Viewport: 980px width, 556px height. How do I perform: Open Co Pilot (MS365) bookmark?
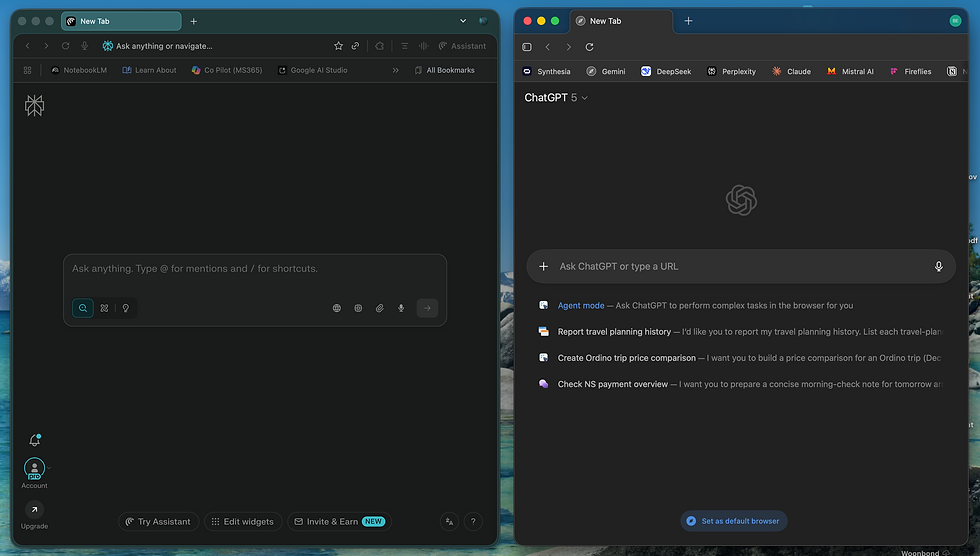227,70
